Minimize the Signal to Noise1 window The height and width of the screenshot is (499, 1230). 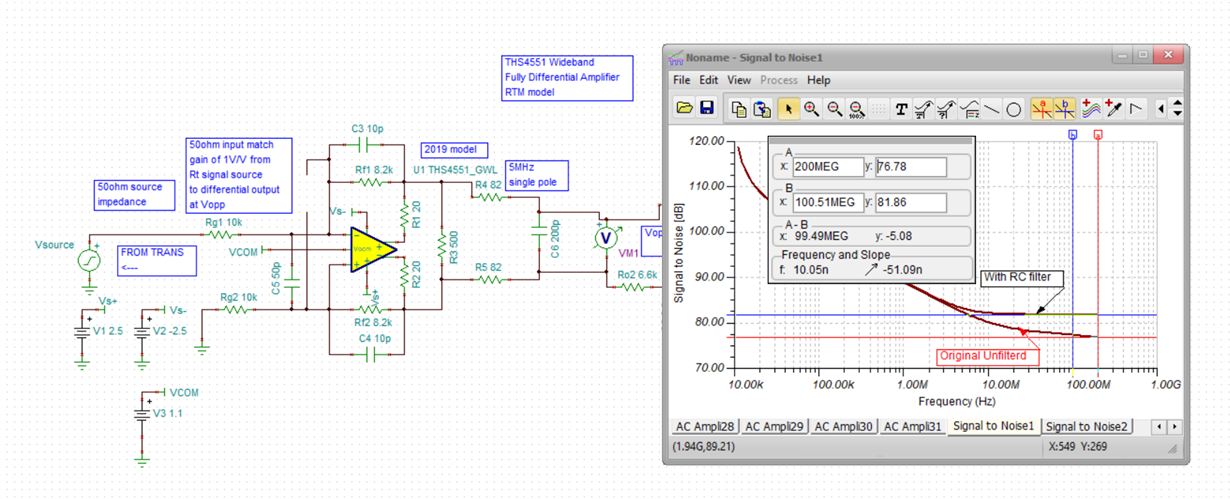[x=1122, y=55]
